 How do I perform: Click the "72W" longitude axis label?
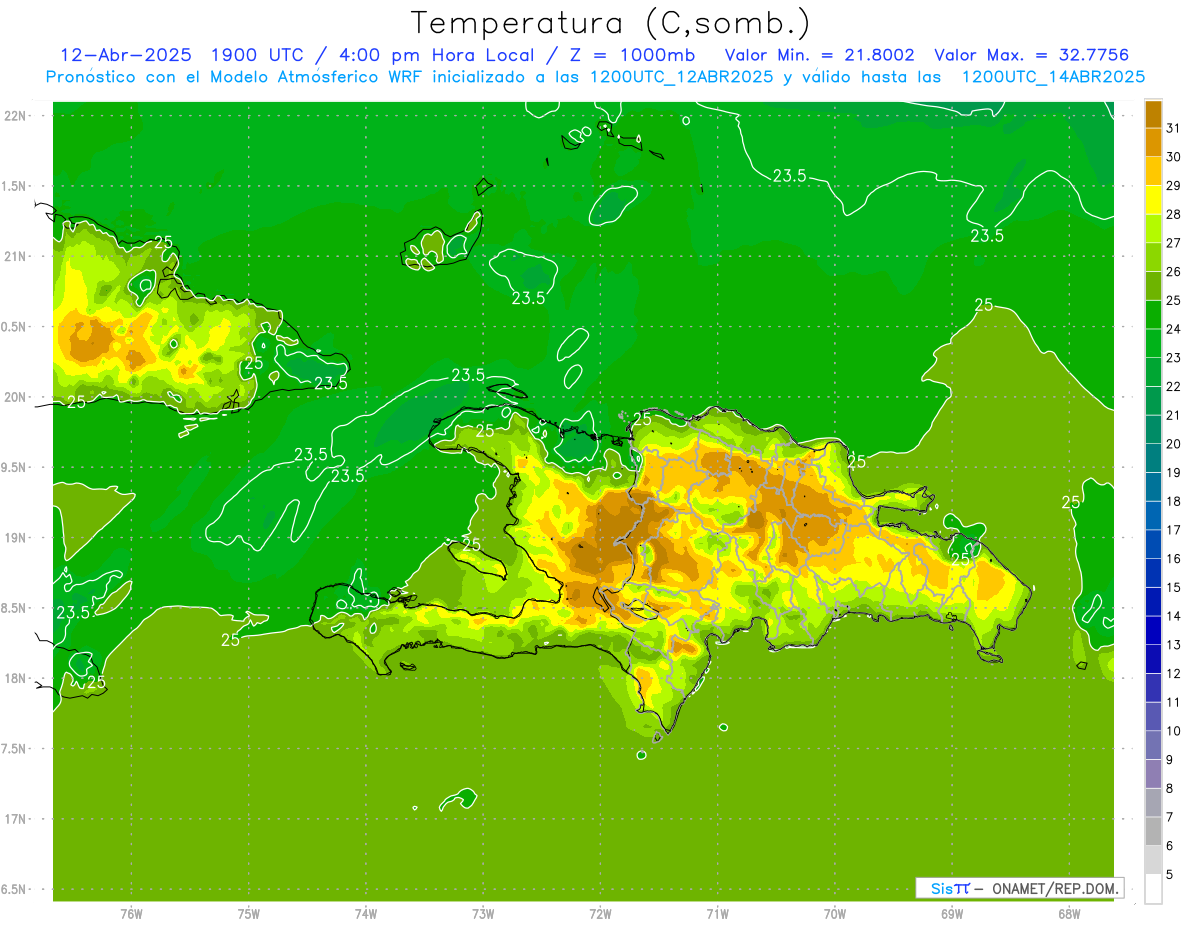coord(600,914)
